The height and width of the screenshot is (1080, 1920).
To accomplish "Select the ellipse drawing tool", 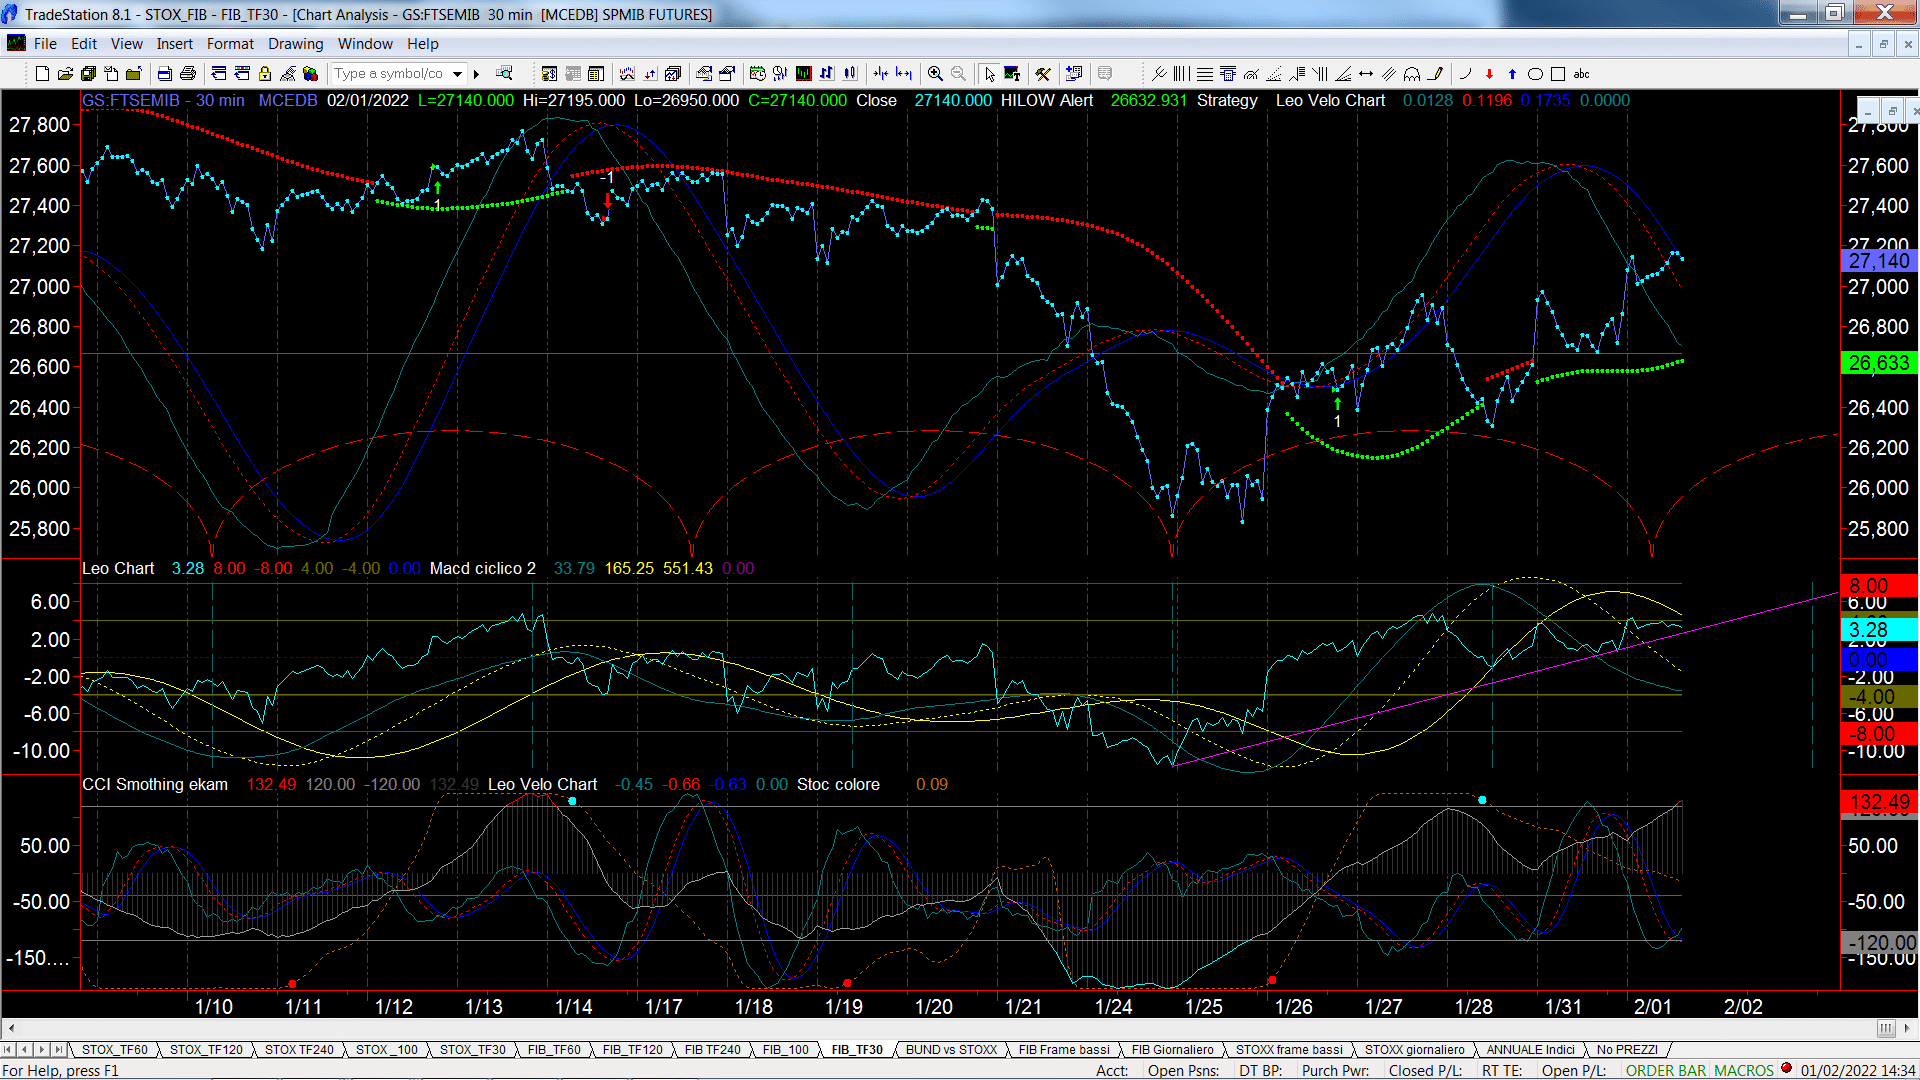I will click(x=1535, y=74).
